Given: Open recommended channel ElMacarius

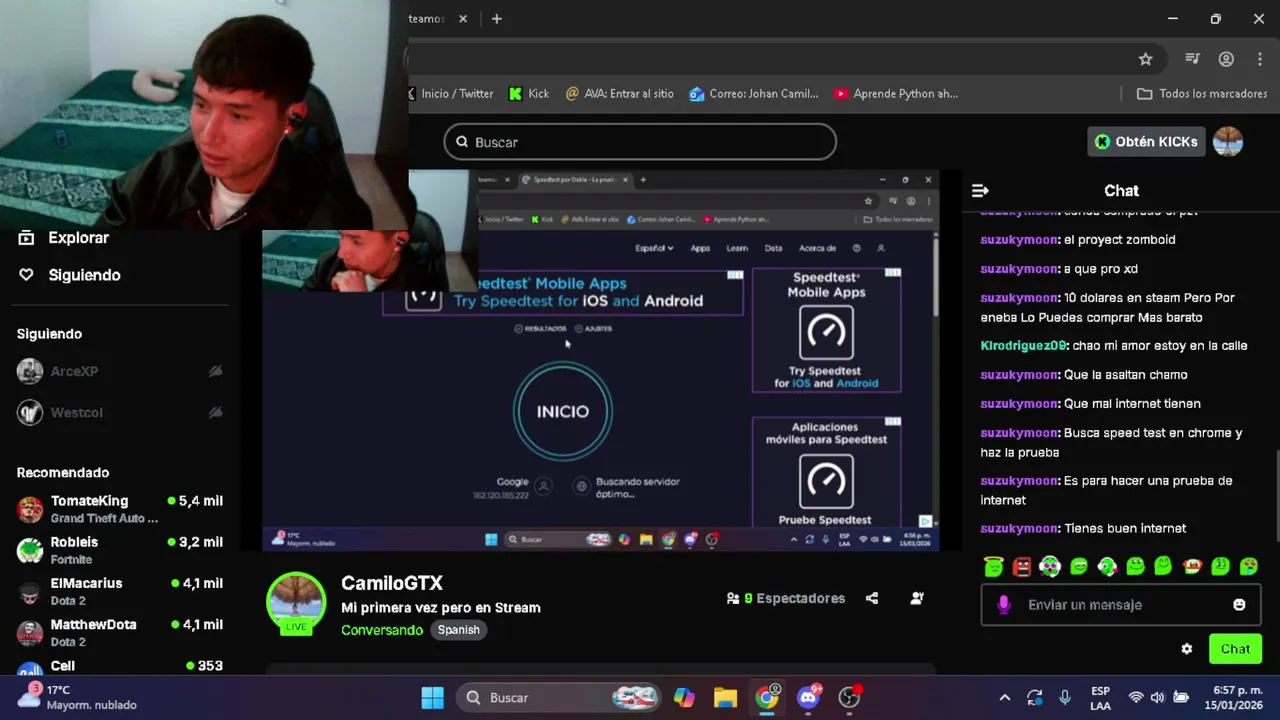Looking at the screenshot, I should point(120,591).
